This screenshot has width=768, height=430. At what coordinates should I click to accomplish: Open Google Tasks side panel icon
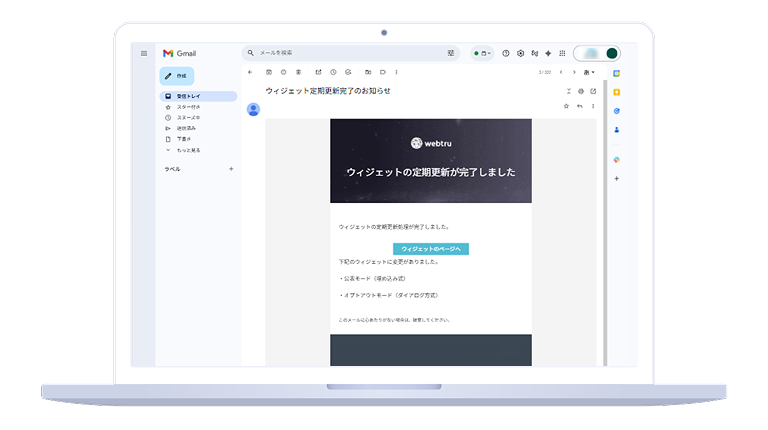pyautogui.click(x=617, y=111)
